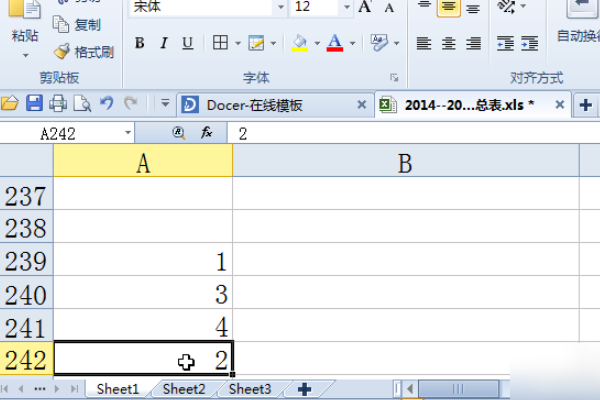Open font color dropdown arrow

click(x=352, y=43)
